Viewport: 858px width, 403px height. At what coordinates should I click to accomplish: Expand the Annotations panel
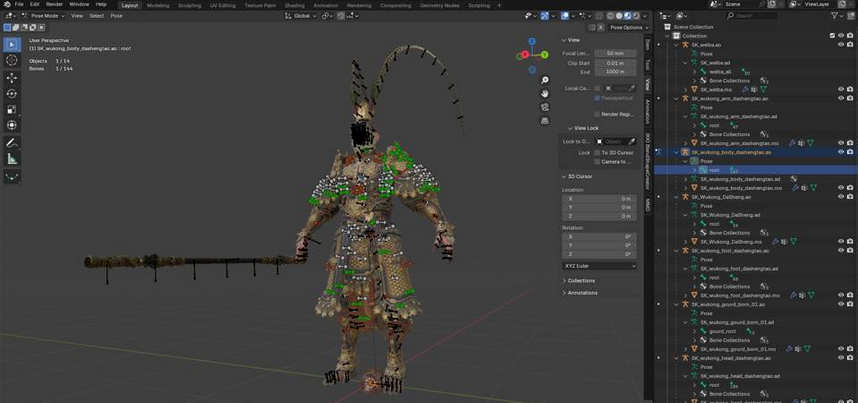pyautogui.click(x=582, y=293)
